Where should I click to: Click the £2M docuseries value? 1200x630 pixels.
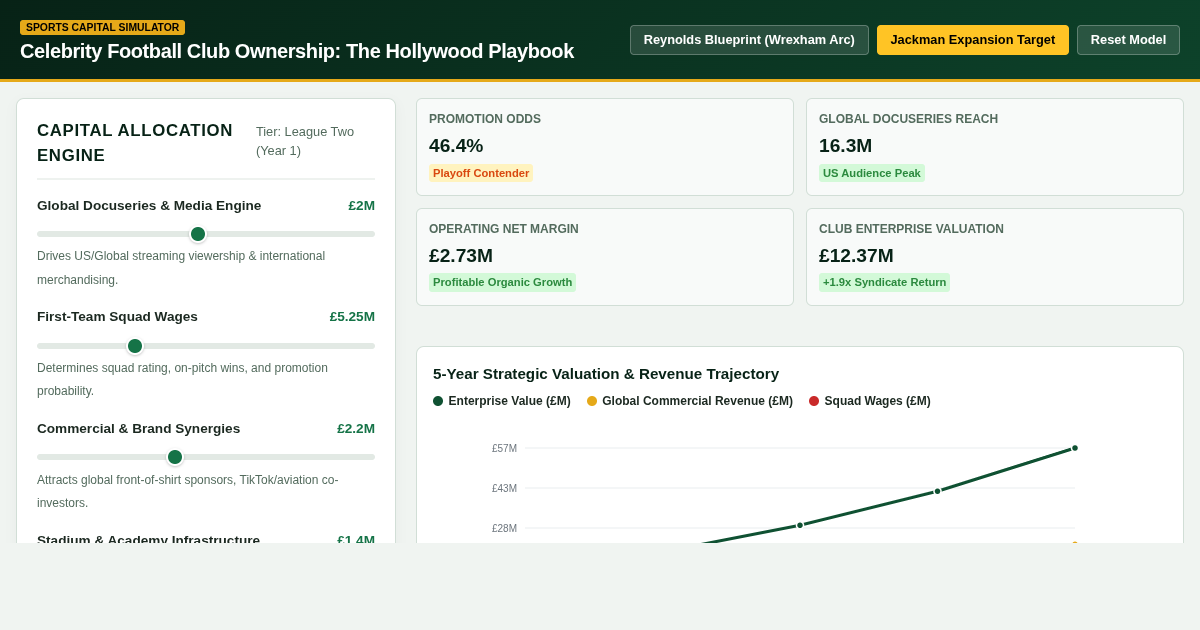362,206
